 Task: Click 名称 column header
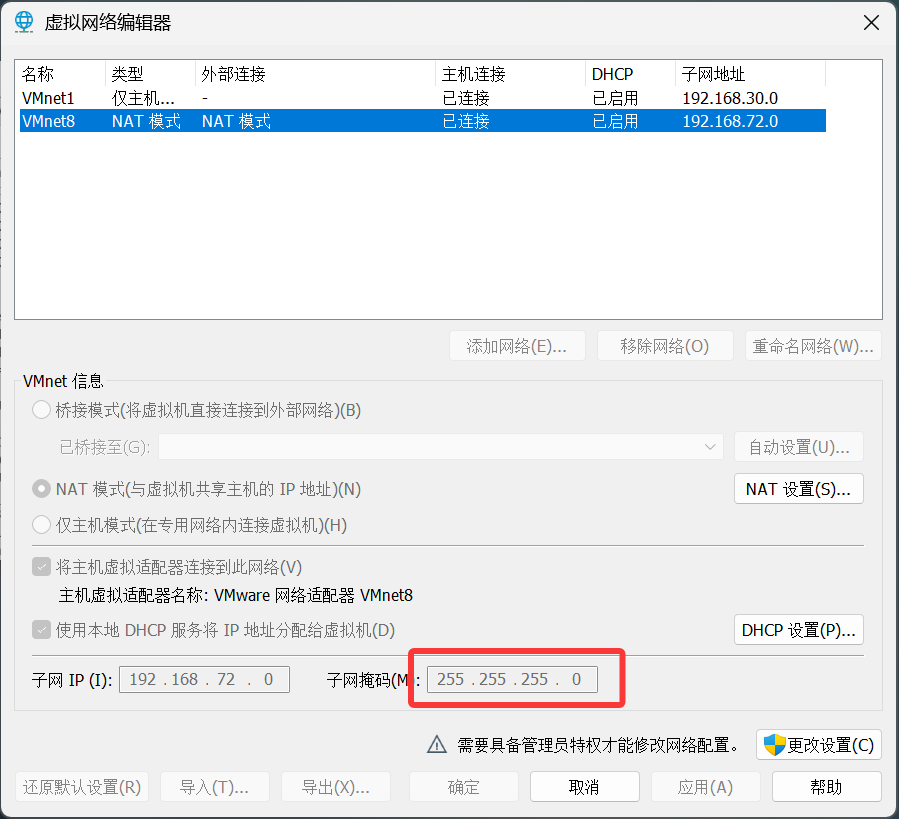(x=62, y=74)
